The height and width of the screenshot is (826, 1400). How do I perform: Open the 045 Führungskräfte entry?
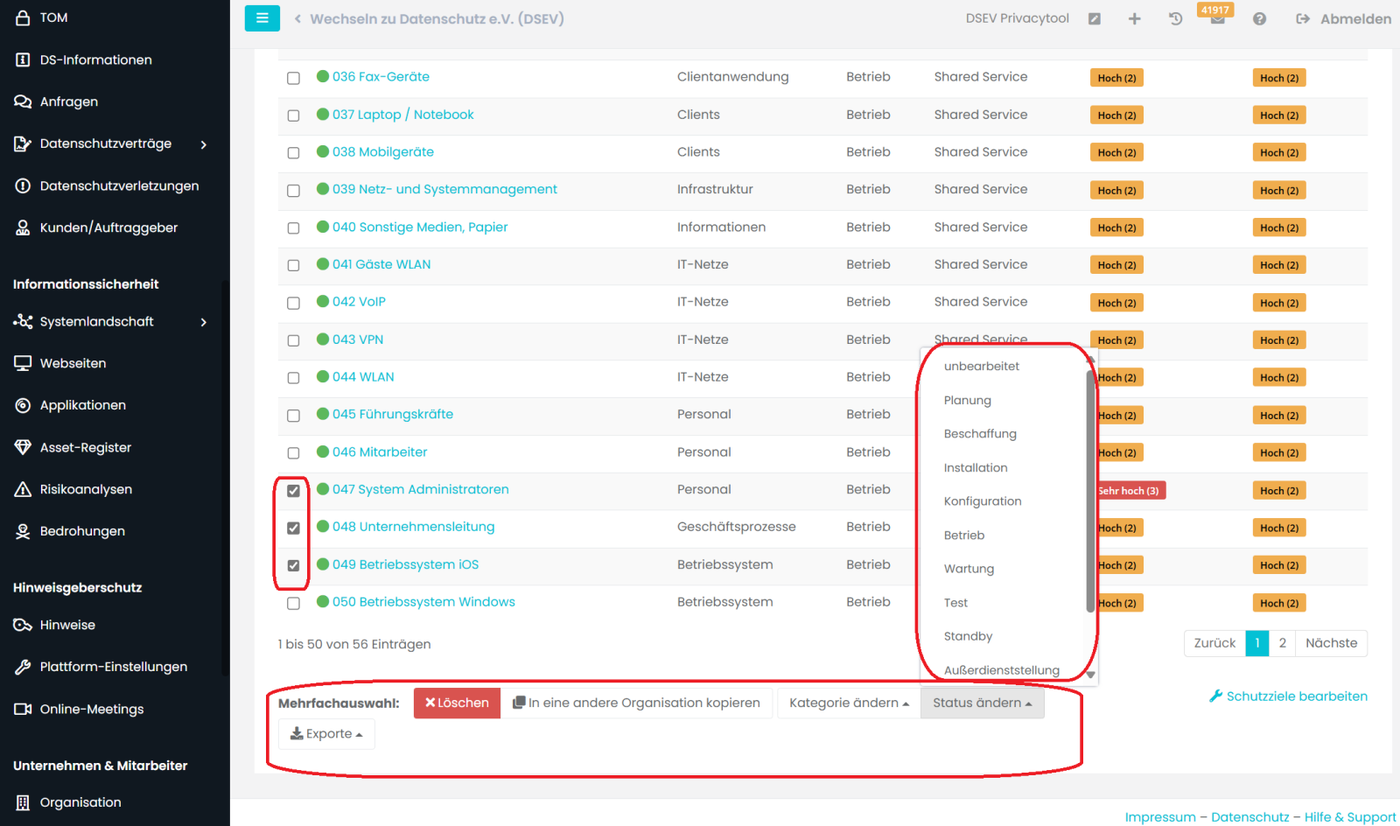point(393,414)
